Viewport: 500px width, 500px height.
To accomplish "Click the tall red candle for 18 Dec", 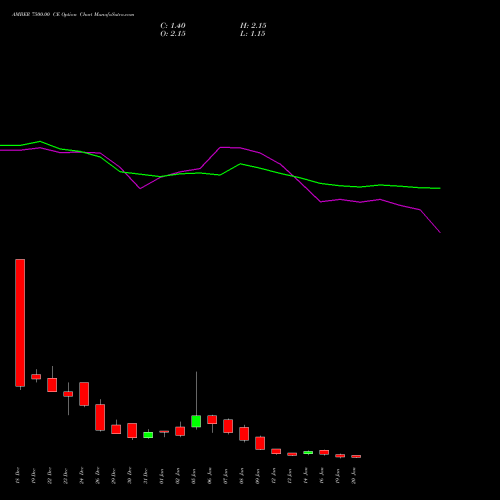I will pyautogui.click(x=20, y=323).
